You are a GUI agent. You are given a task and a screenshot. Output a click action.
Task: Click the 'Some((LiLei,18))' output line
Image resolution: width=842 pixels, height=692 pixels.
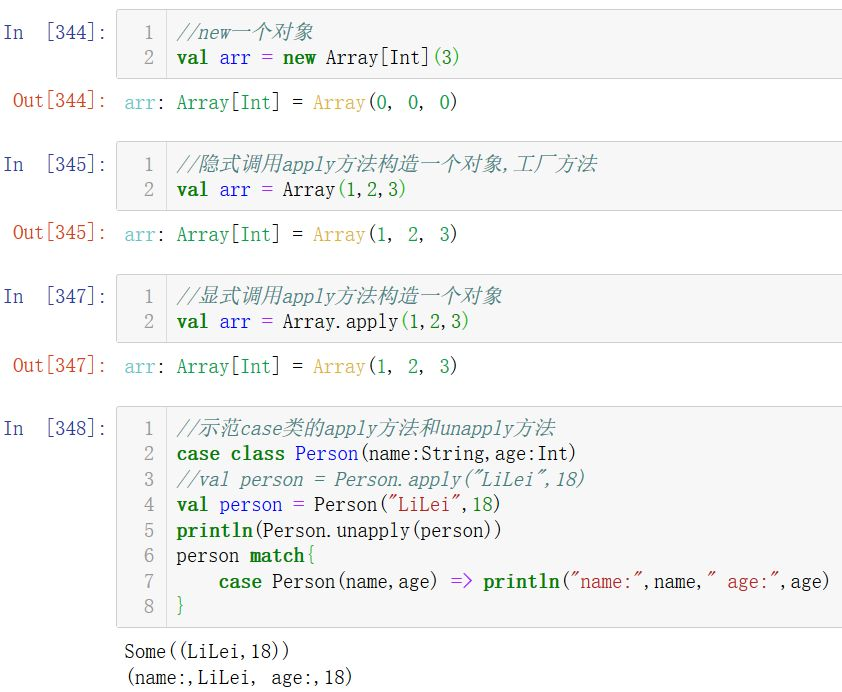(207, 651)
